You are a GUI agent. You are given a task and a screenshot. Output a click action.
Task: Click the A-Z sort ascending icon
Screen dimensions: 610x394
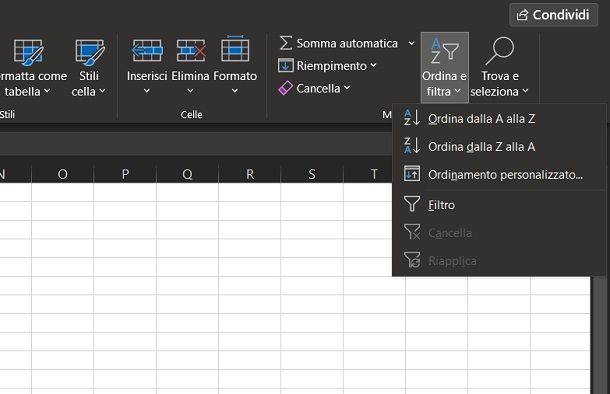(x=412, y=117)
